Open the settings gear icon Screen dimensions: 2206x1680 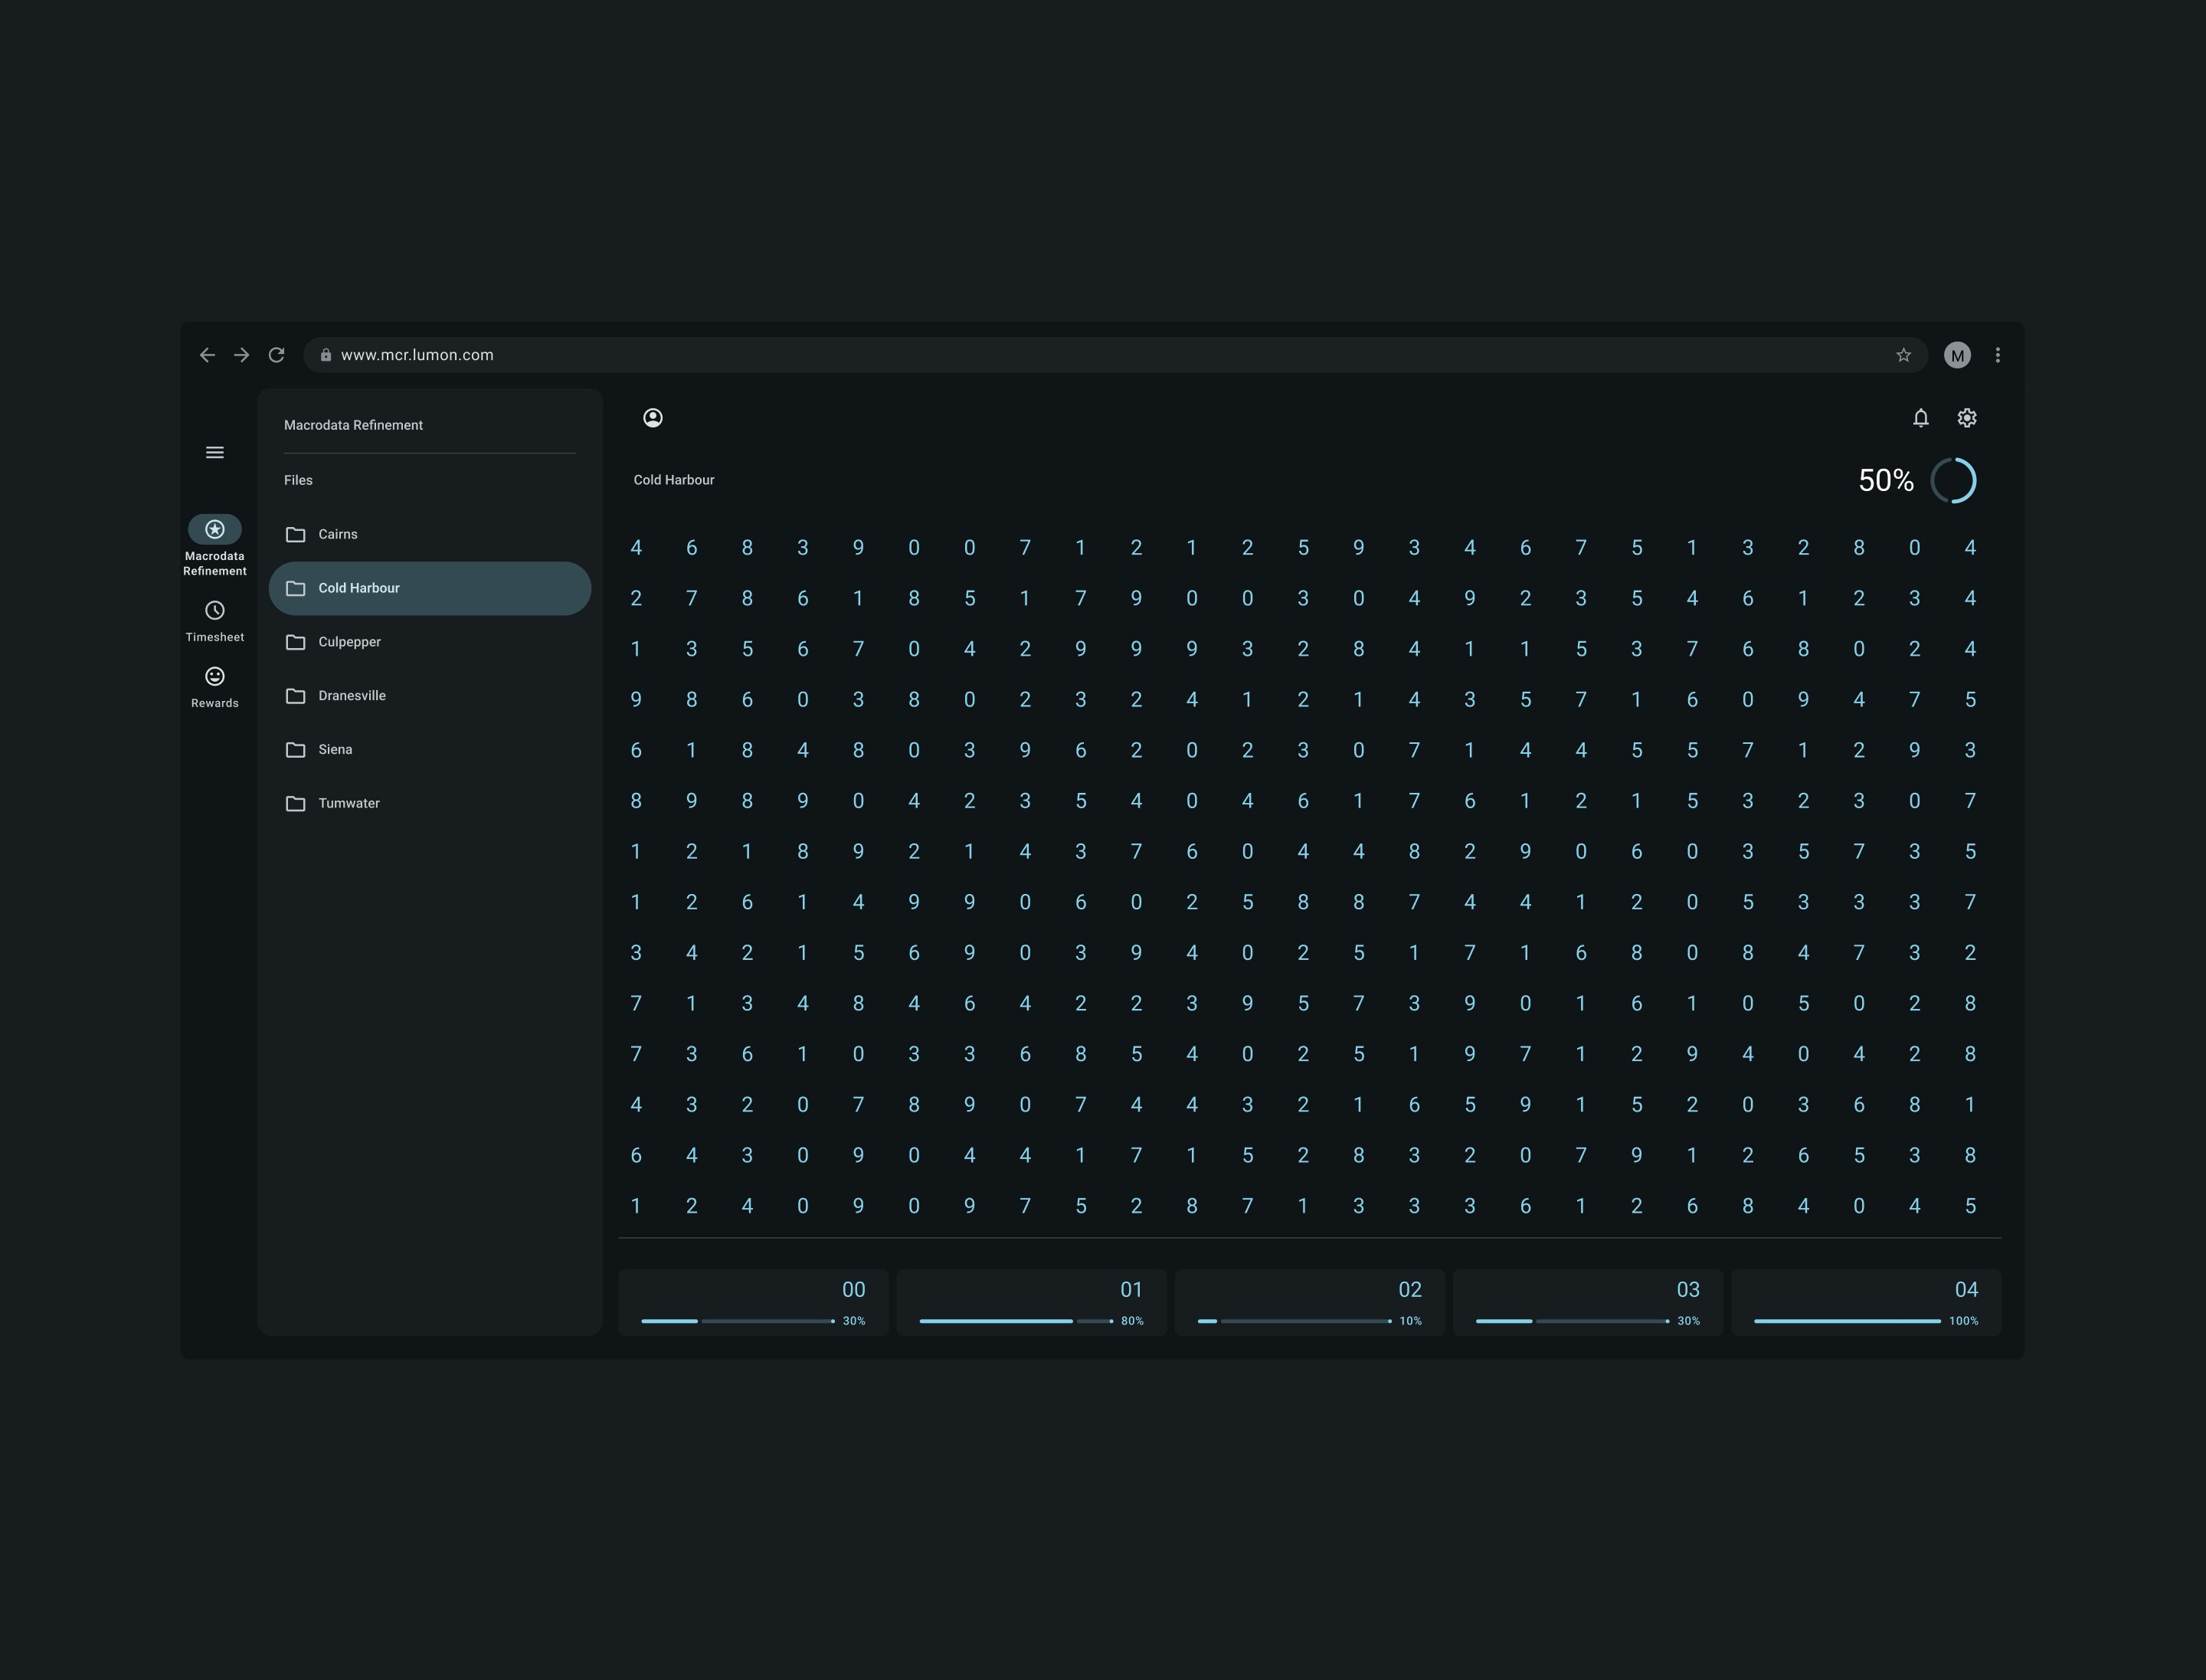click(x=1966, y=418)
